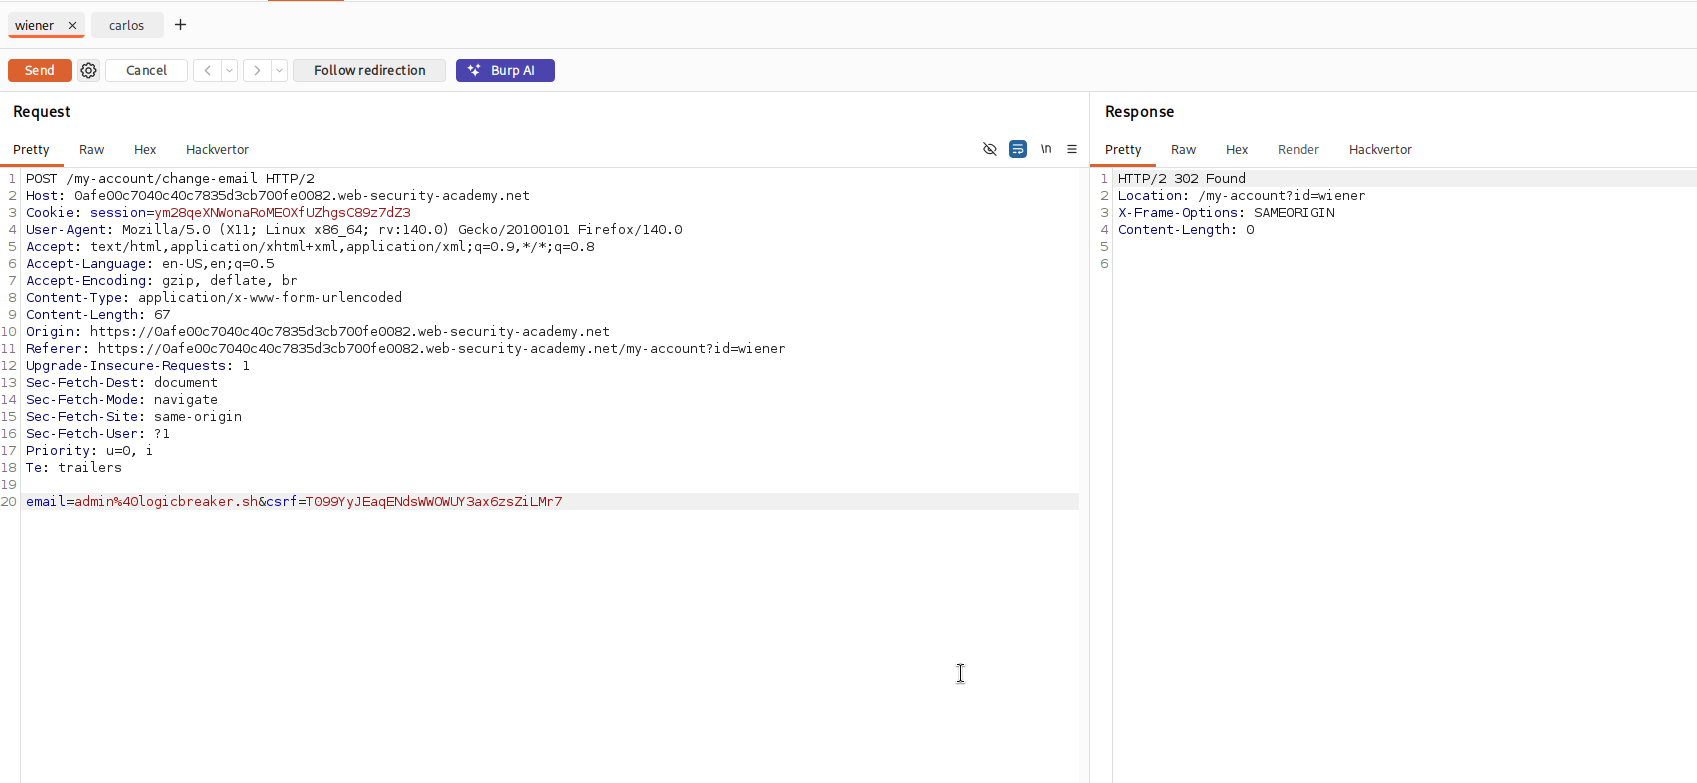
Task: Send the request
Action: click(x=40, y=70)
